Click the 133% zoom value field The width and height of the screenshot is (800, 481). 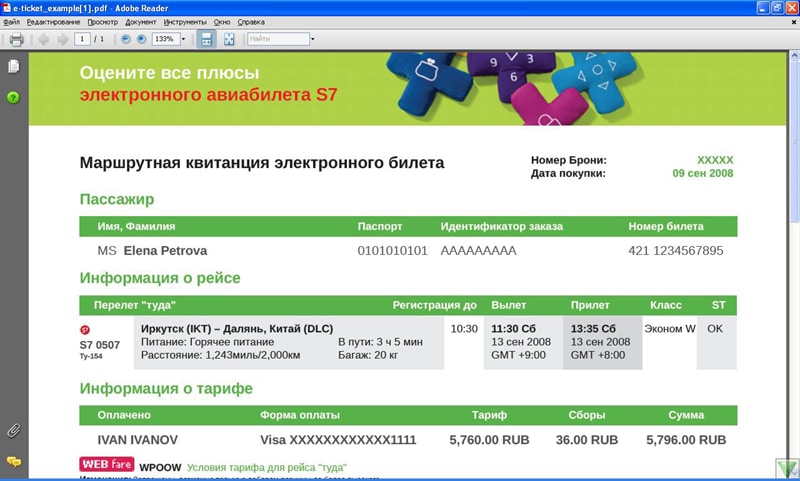pos(166,39)
